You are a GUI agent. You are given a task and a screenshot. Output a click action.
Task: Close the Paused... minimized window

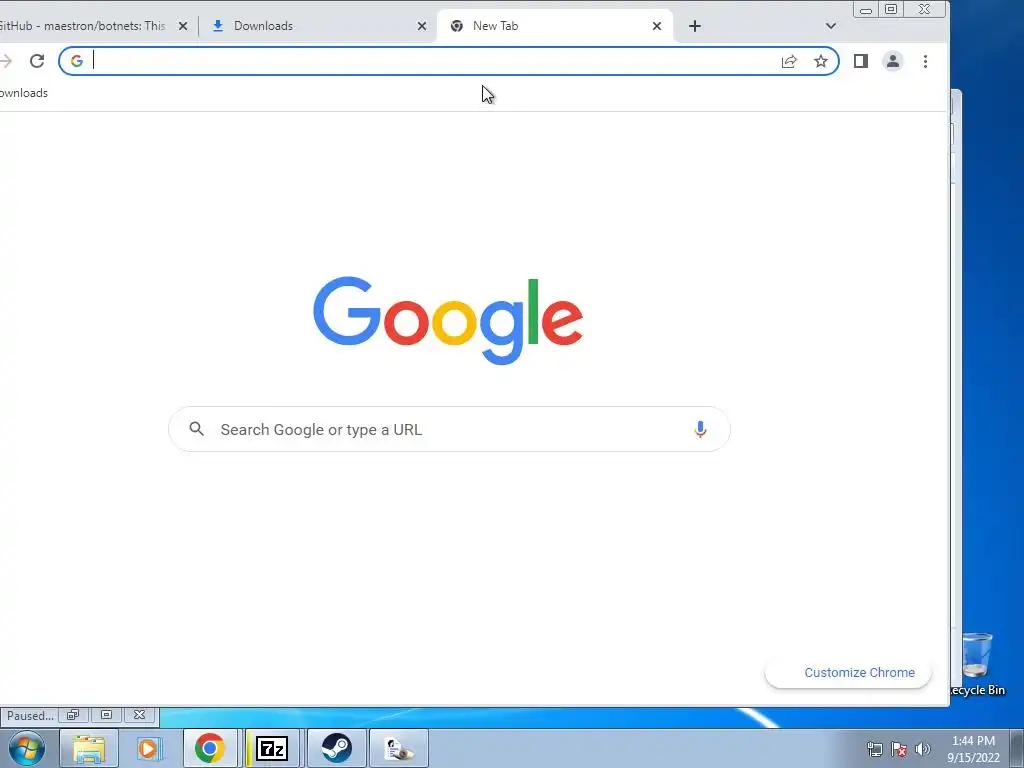pyautogui.click(x=139, y=715)
